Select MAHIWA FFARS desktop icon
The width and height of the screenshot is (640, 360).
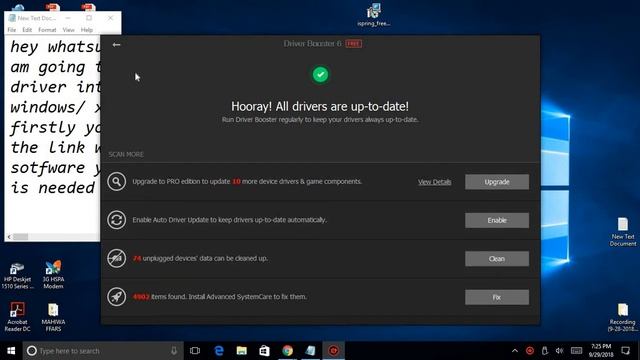click(53, 317)
